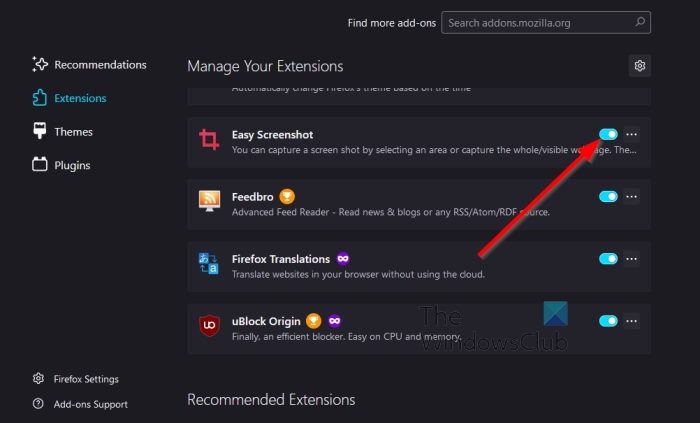Click the Firefox Translations extension icon
Screen dimensions: 700x423
210,264
